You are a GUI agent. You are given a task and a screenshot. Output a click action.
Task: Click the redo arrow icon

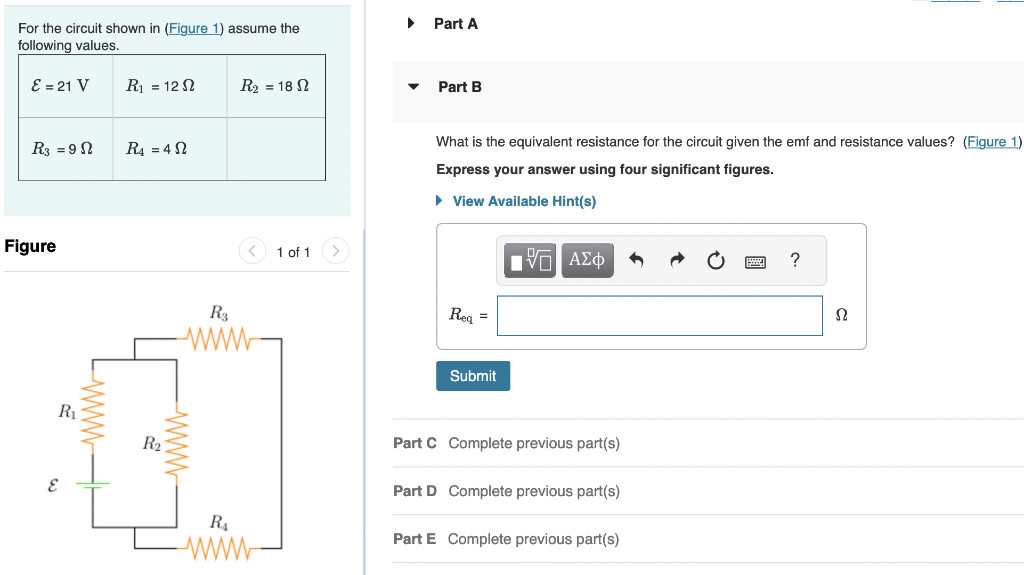[x=677, y=260]
